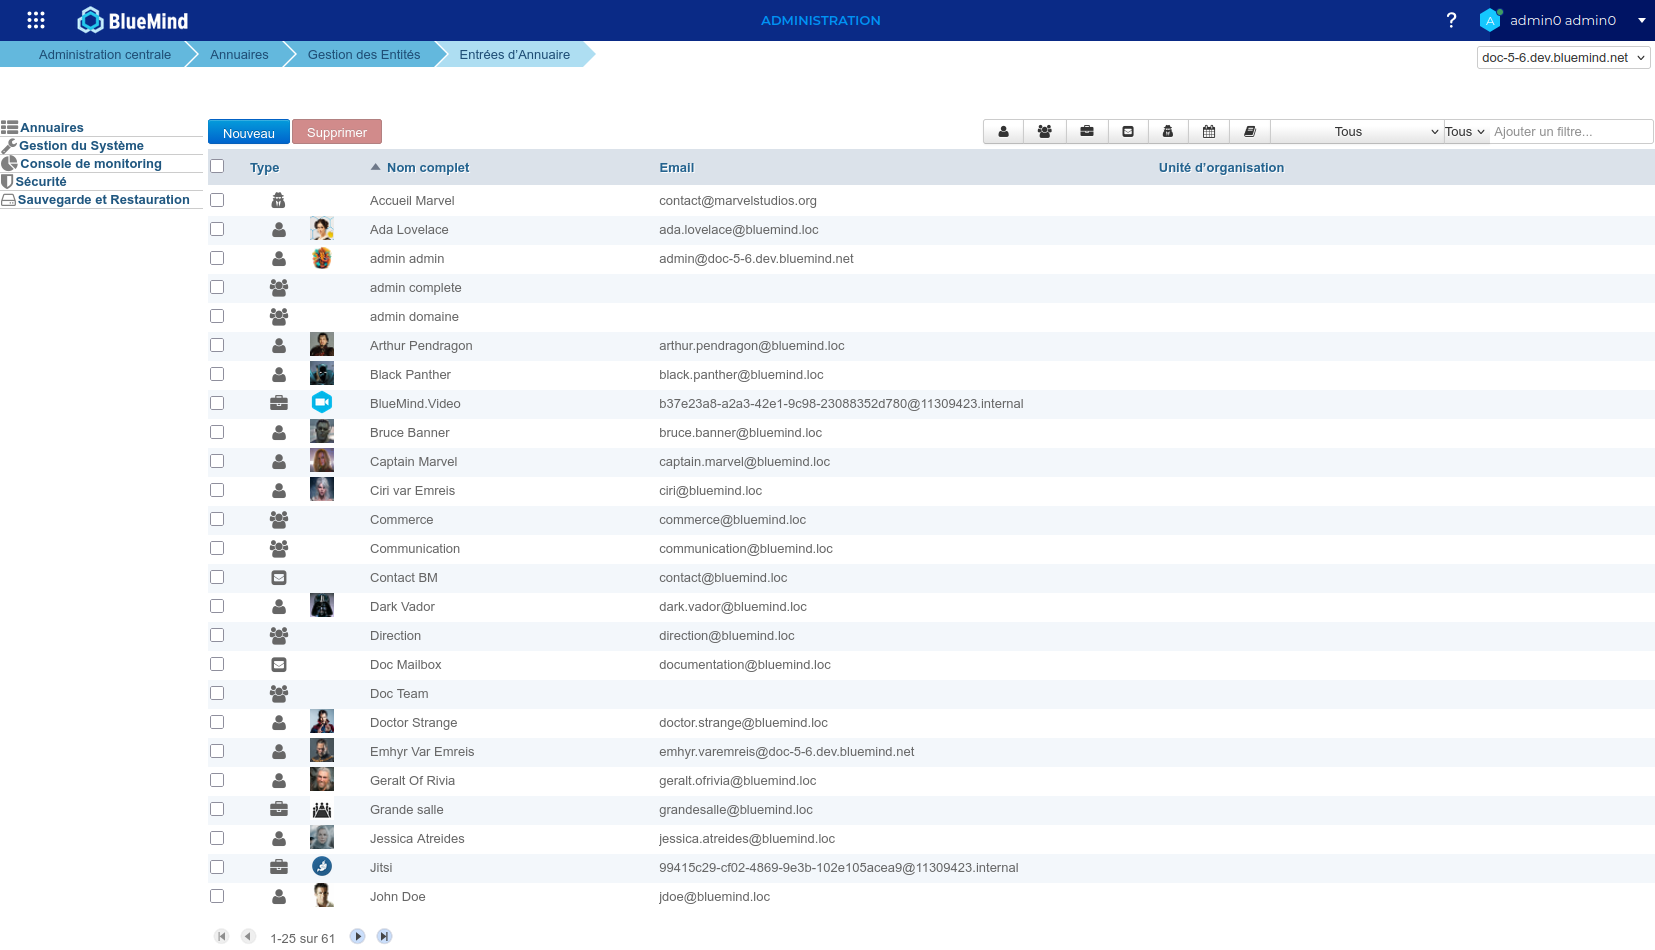This screenshot has height=950, width=1655.
Task: Select the Black Panther row checkbox
Action: pos(217,375)
